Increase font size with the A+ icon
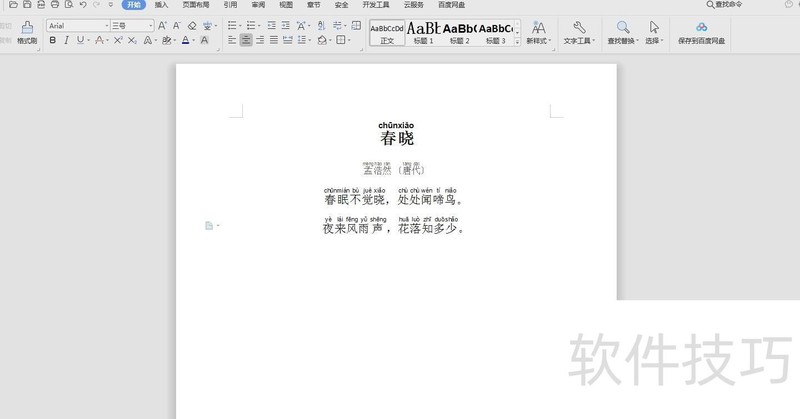The height and width of the screenshot is (419, 800). click(x=162, y=26)
